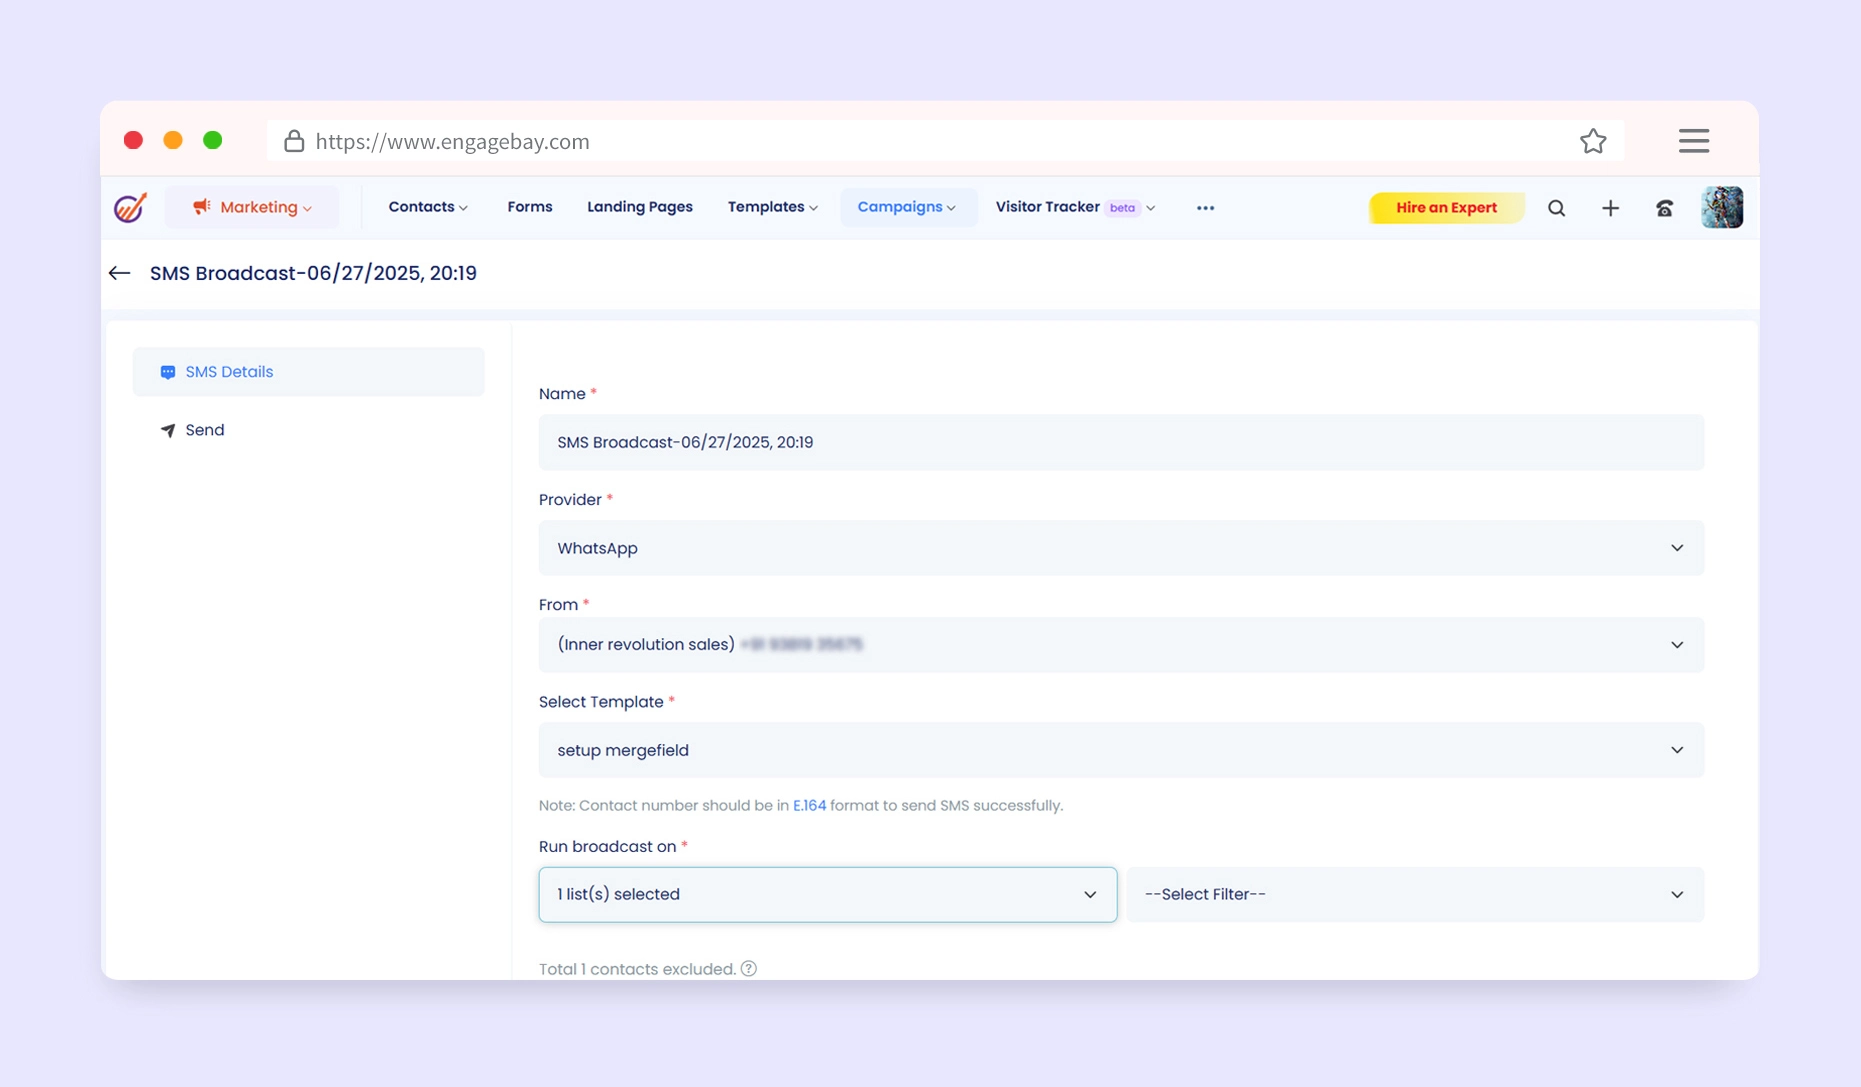Click the contacts excluded help icon

[749, 968]
